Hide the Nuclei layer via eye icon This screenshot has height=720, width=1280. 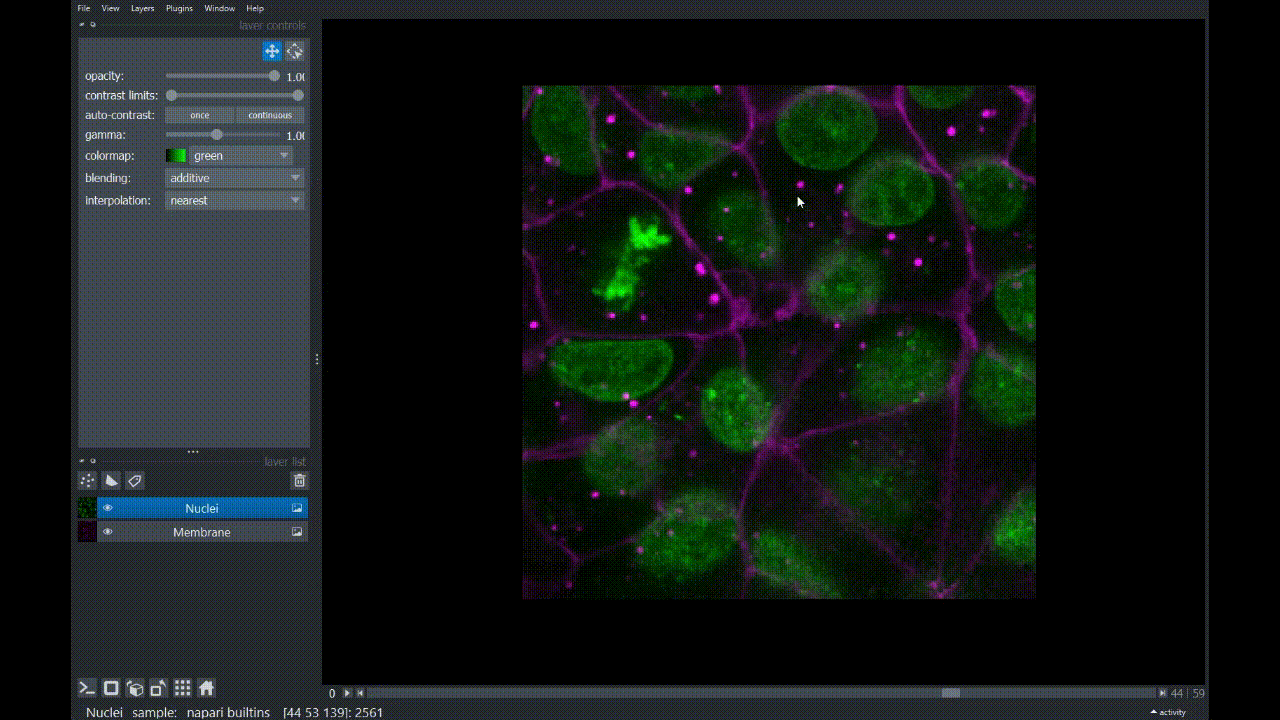(x=108, y=508)
